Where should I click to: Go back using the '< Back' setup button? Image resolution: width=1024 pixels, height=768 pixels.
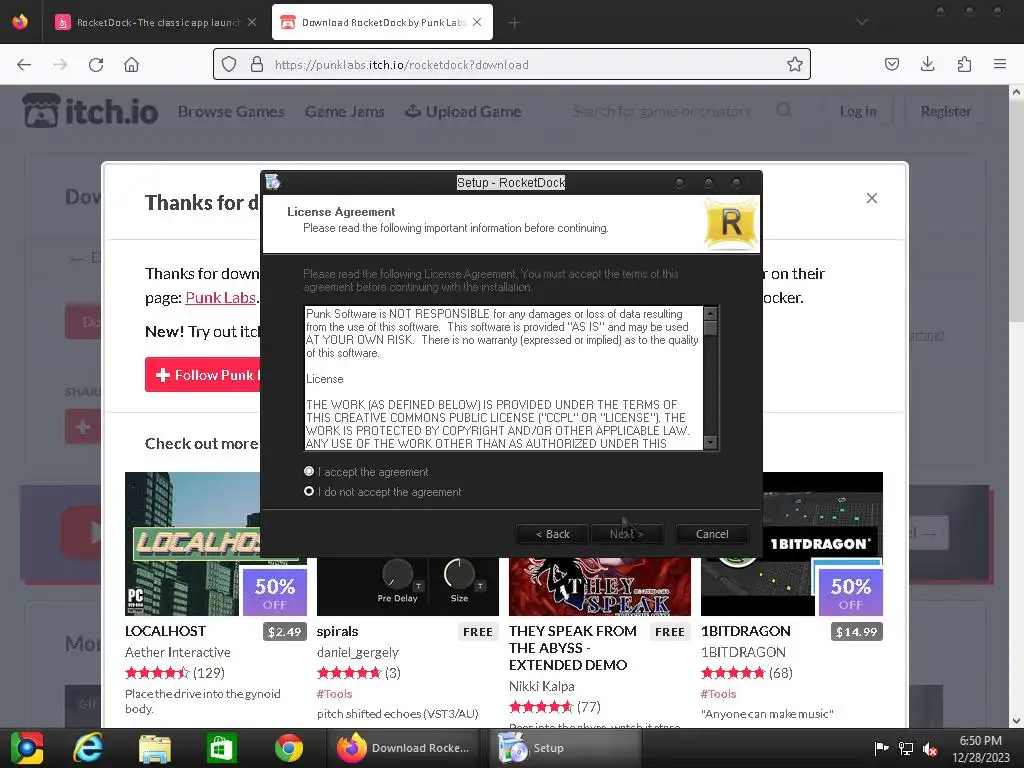pos(552,534)
